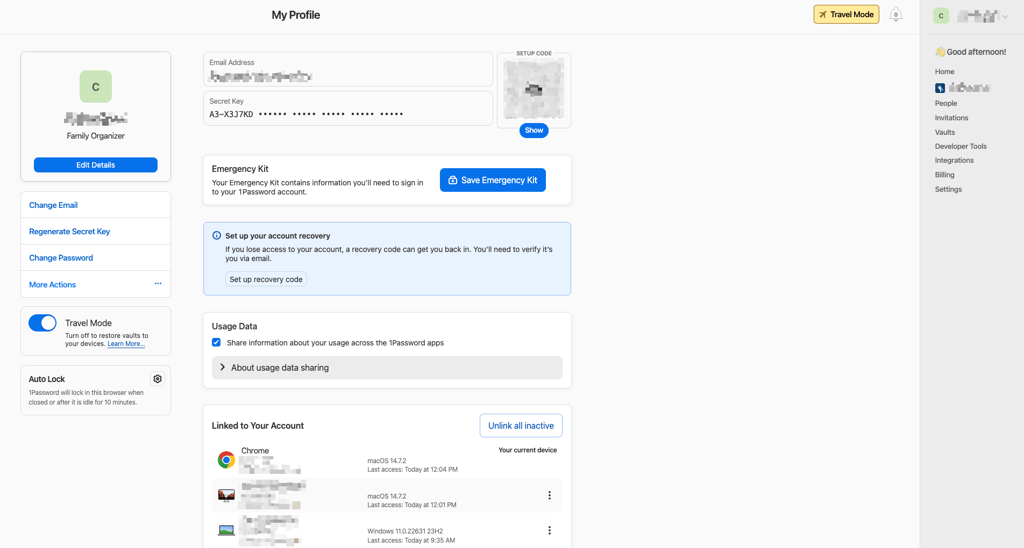The width and height of the screenshot is (1024, 548).
Task: Click the Chrome browser device icon
Action: [226, 460]
